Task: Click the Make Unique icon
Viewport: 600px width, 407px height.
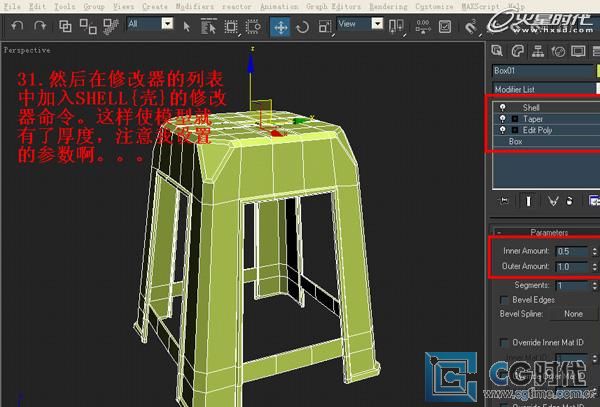Action: tap(553, 201)
